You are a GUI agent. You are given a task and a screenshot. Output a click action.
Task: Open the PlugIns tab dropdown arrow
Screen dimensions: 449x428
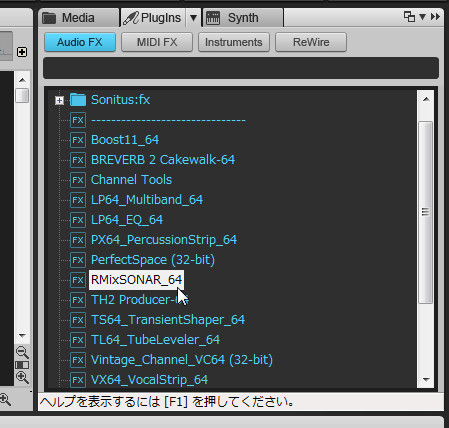[193, 17]
